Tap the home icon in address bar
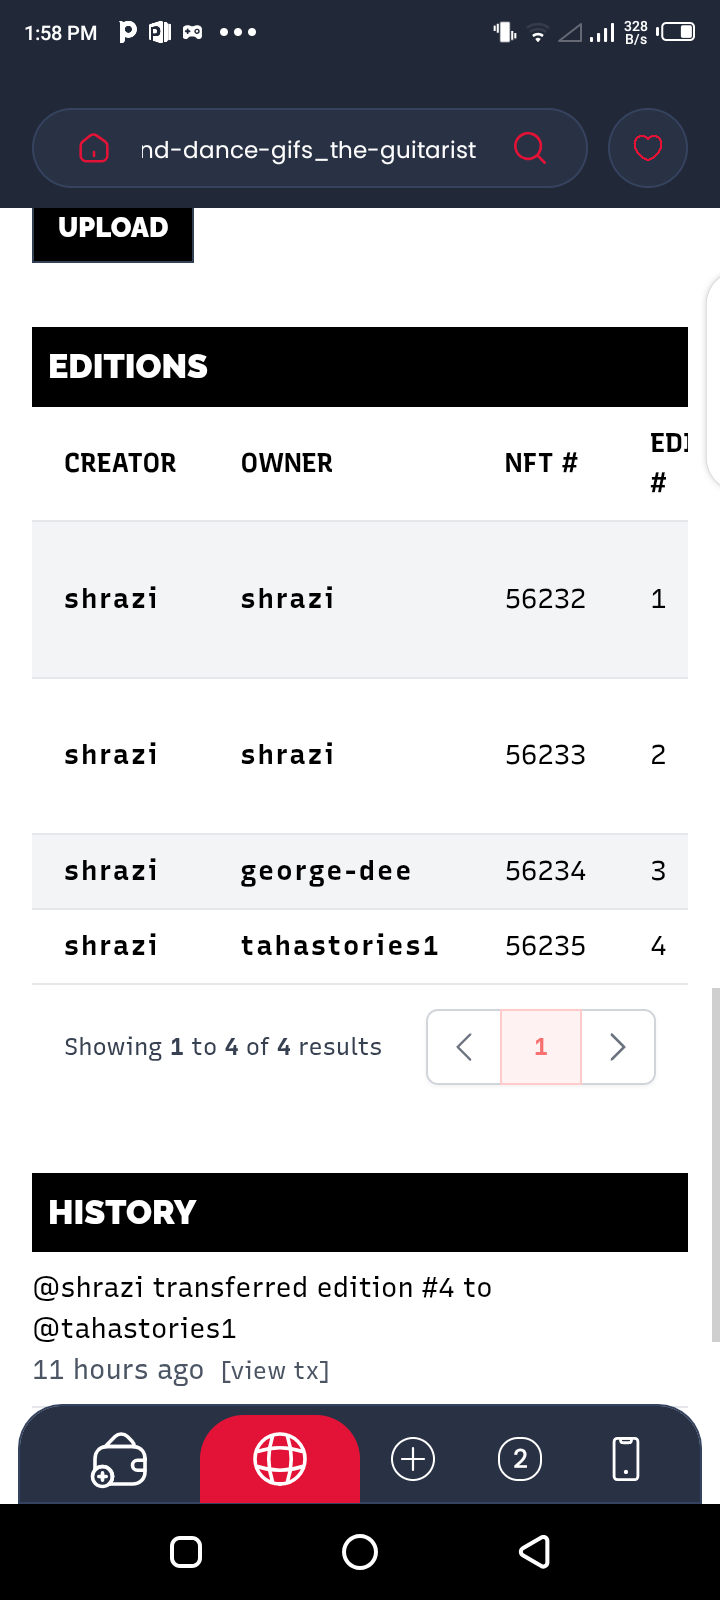This screenshot has height=1600, width=720. click(94, 149)
